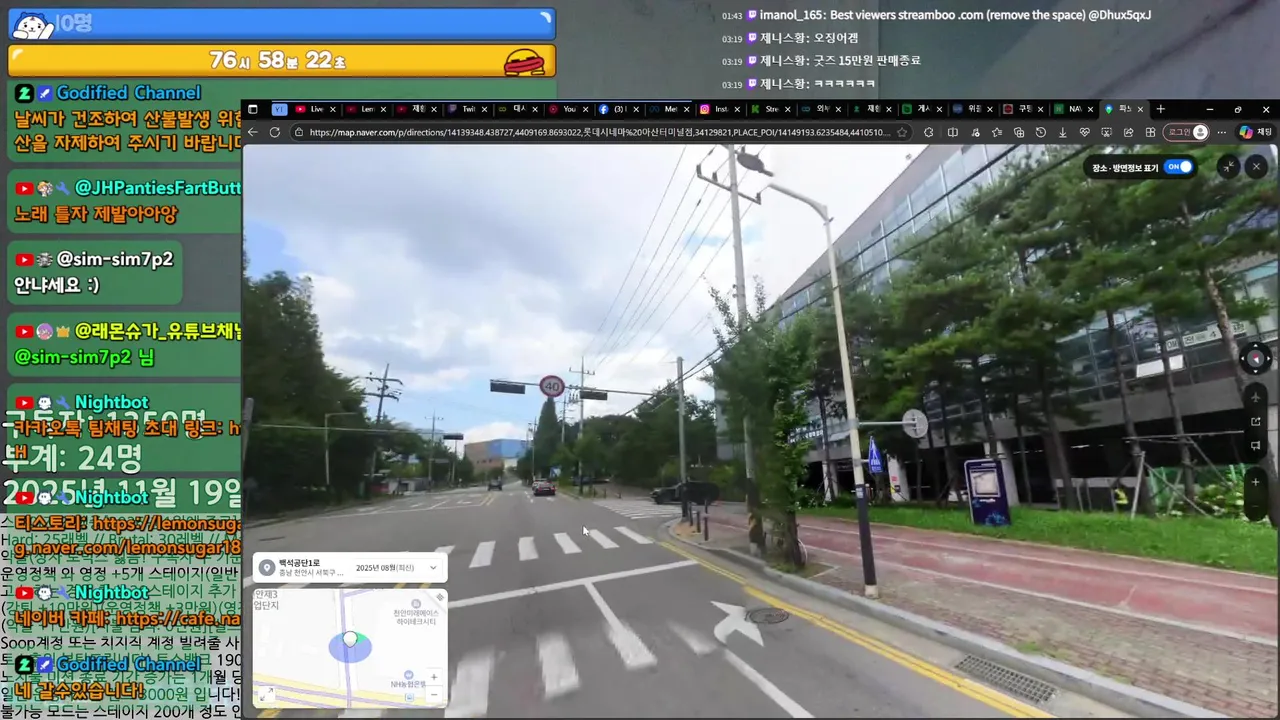Go back to the previous browser page
The width and height of the screenshot is (1280, 720).
[253, 132]
